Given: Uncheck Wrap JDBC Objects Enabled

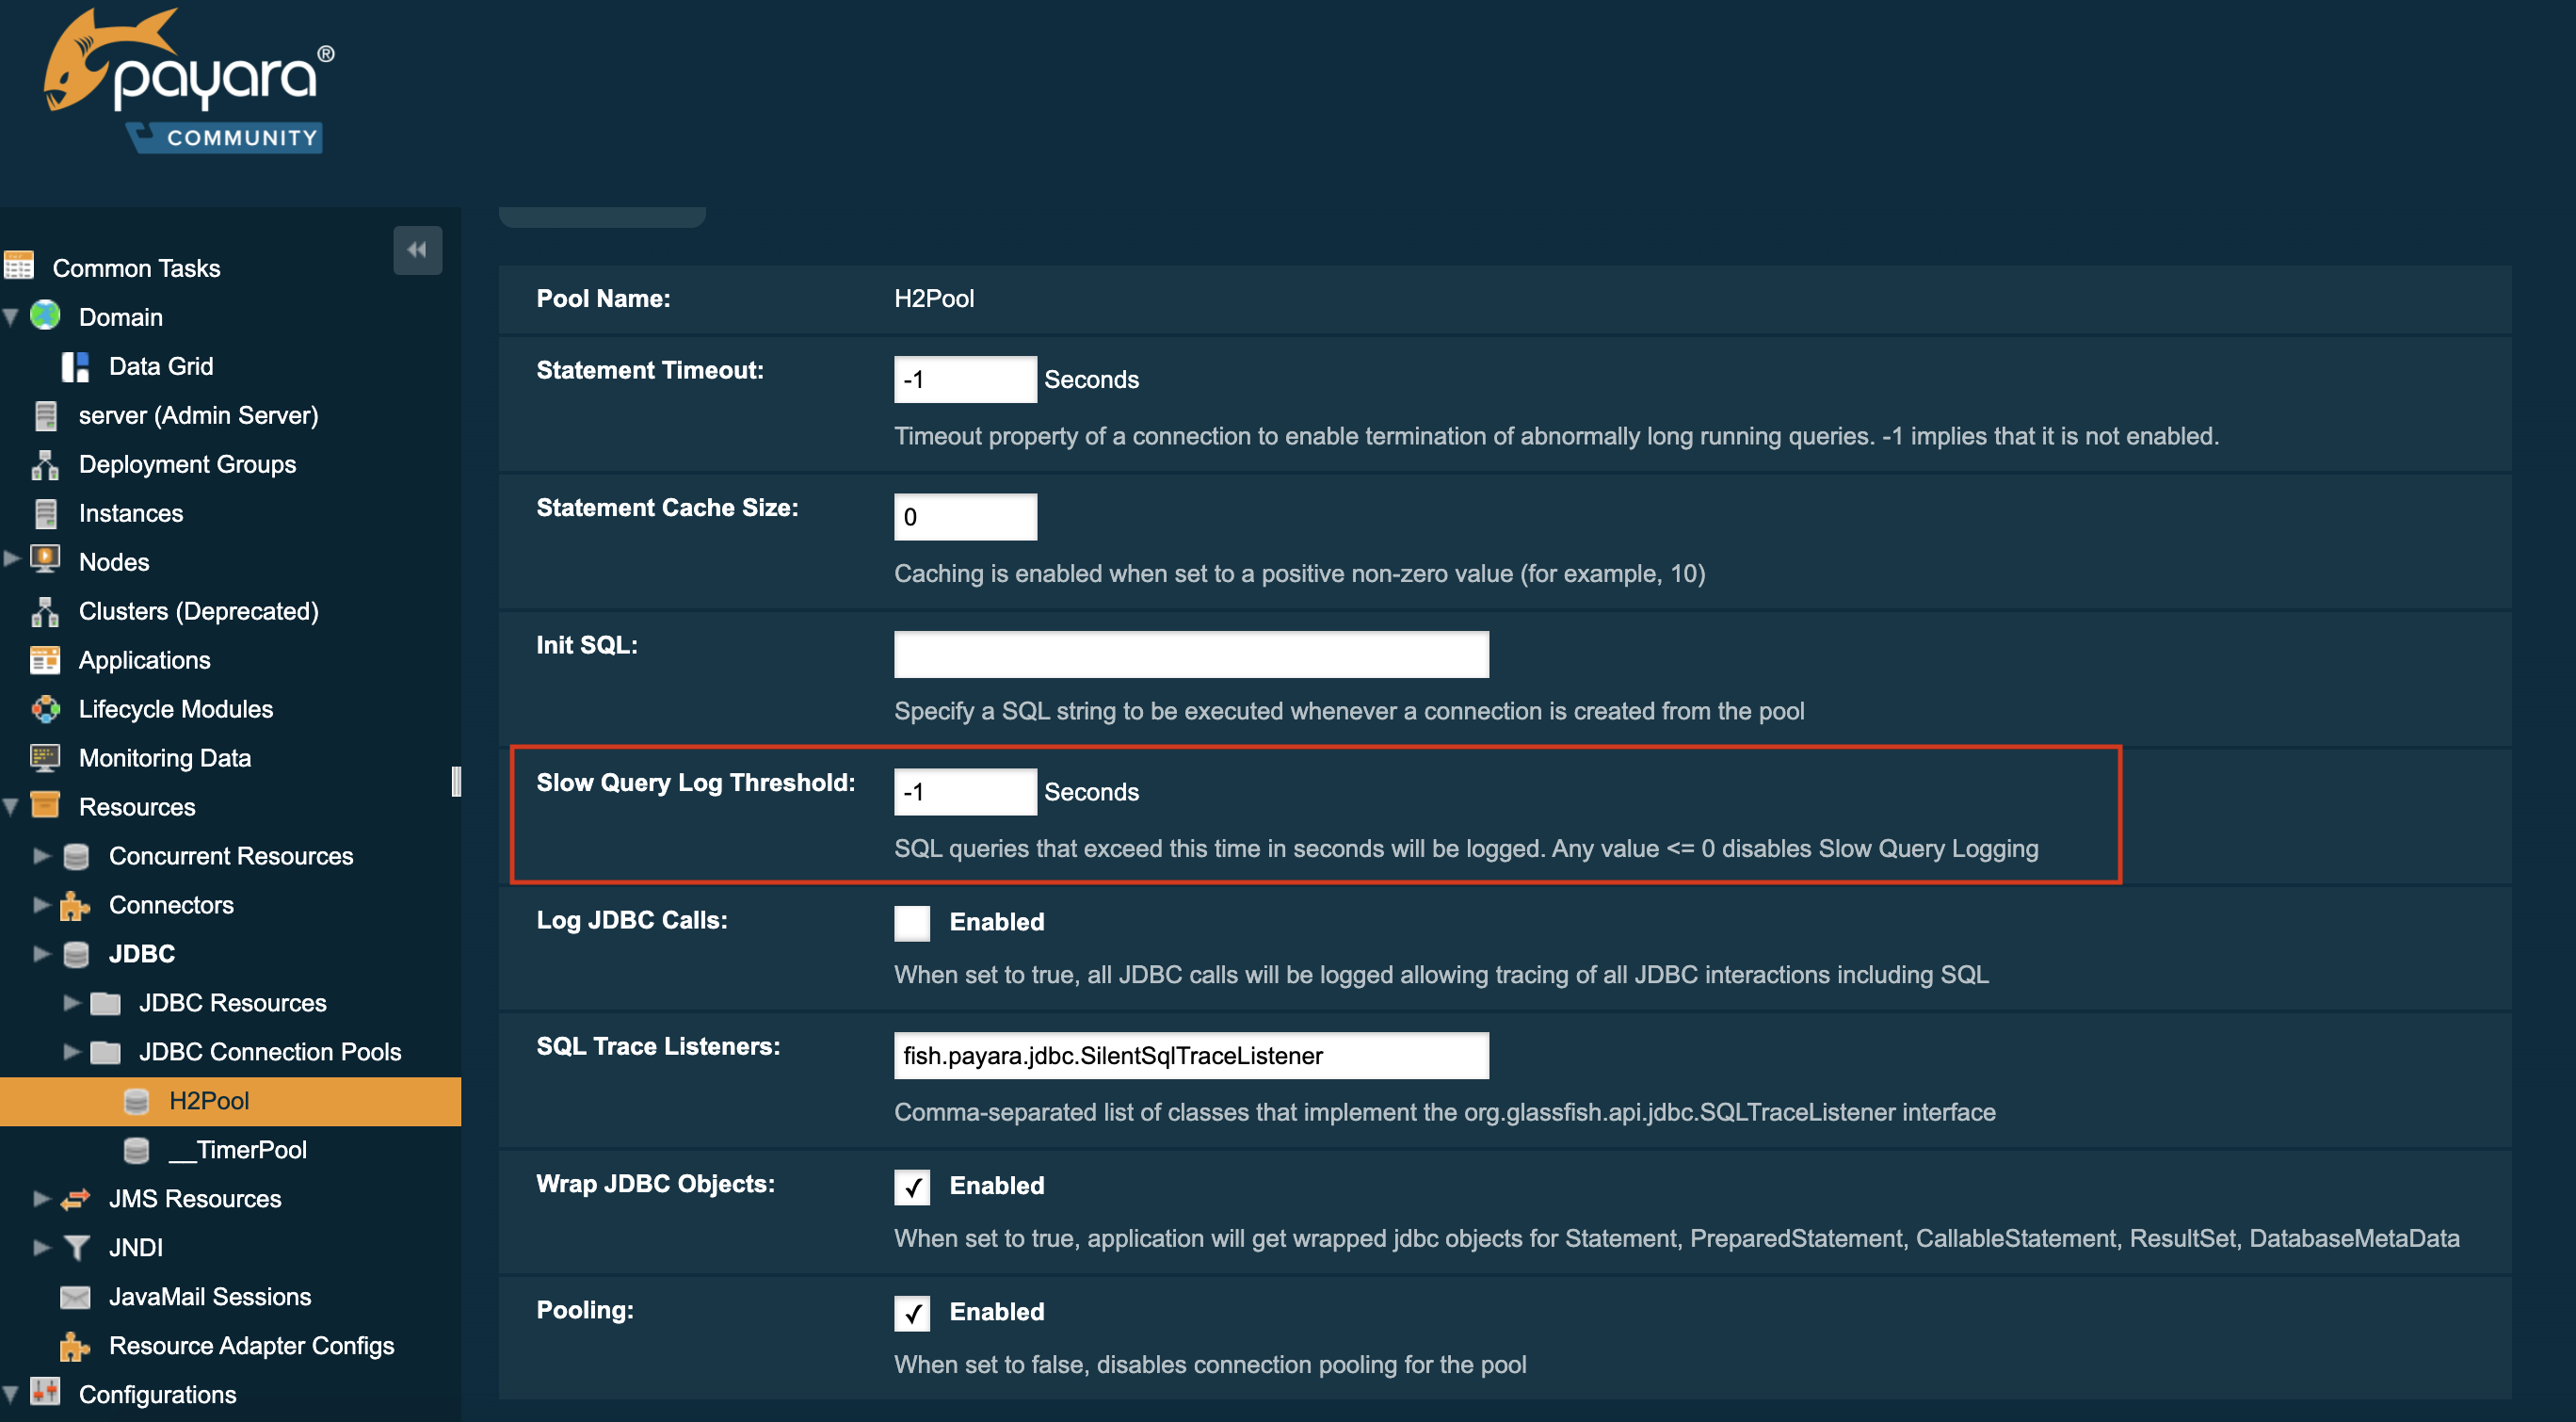Looking at the screenshot, I should point(911,1187).
